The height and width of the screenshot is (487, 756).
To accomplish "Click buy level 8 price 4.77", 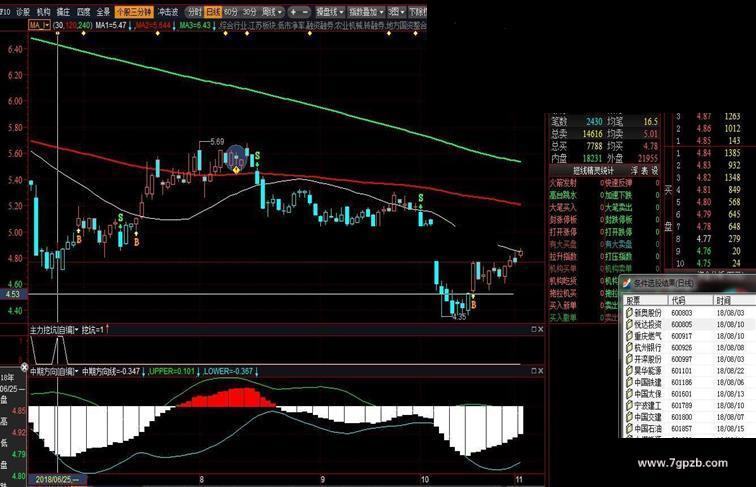I will (x=703, y=239).
